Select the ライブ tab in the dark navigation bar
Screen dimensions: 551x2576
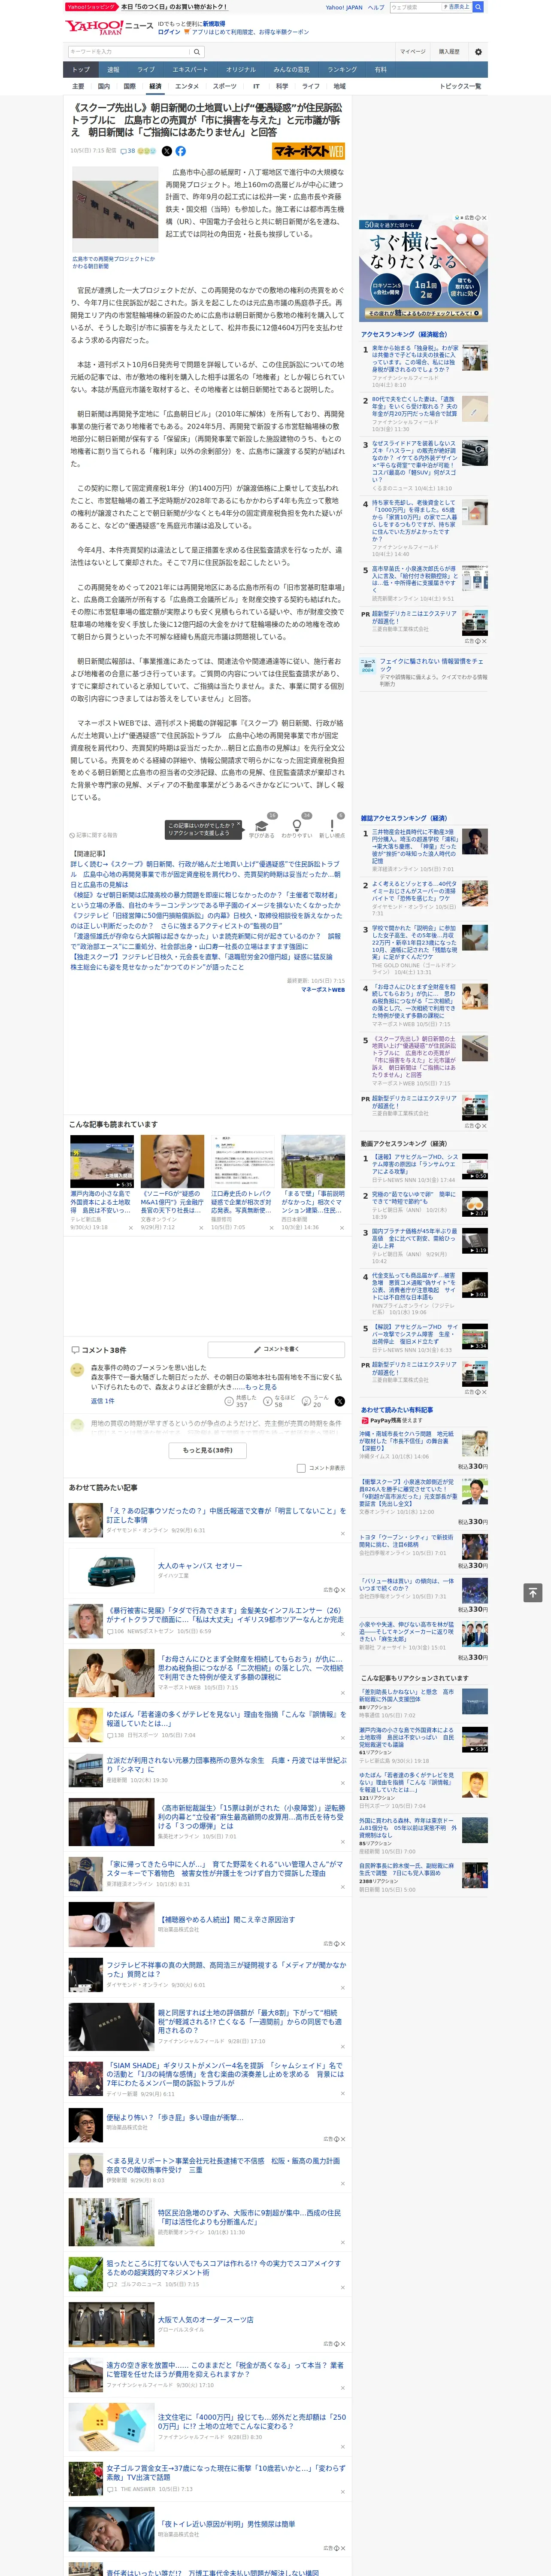click(x=146, y=69)
